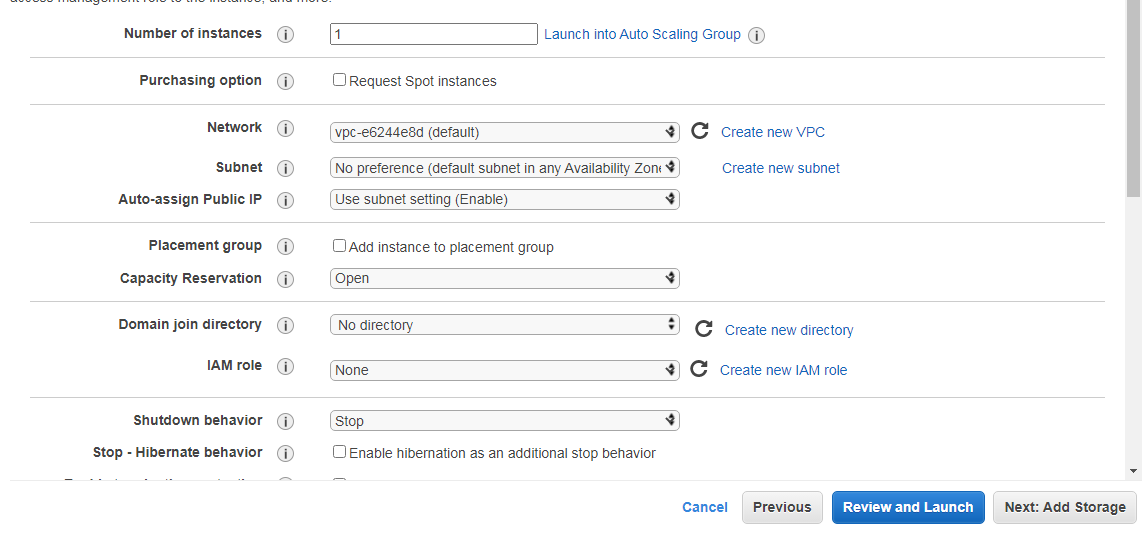
Task: Click info icon next to Number of instances
Action: (x=285, y=35)
